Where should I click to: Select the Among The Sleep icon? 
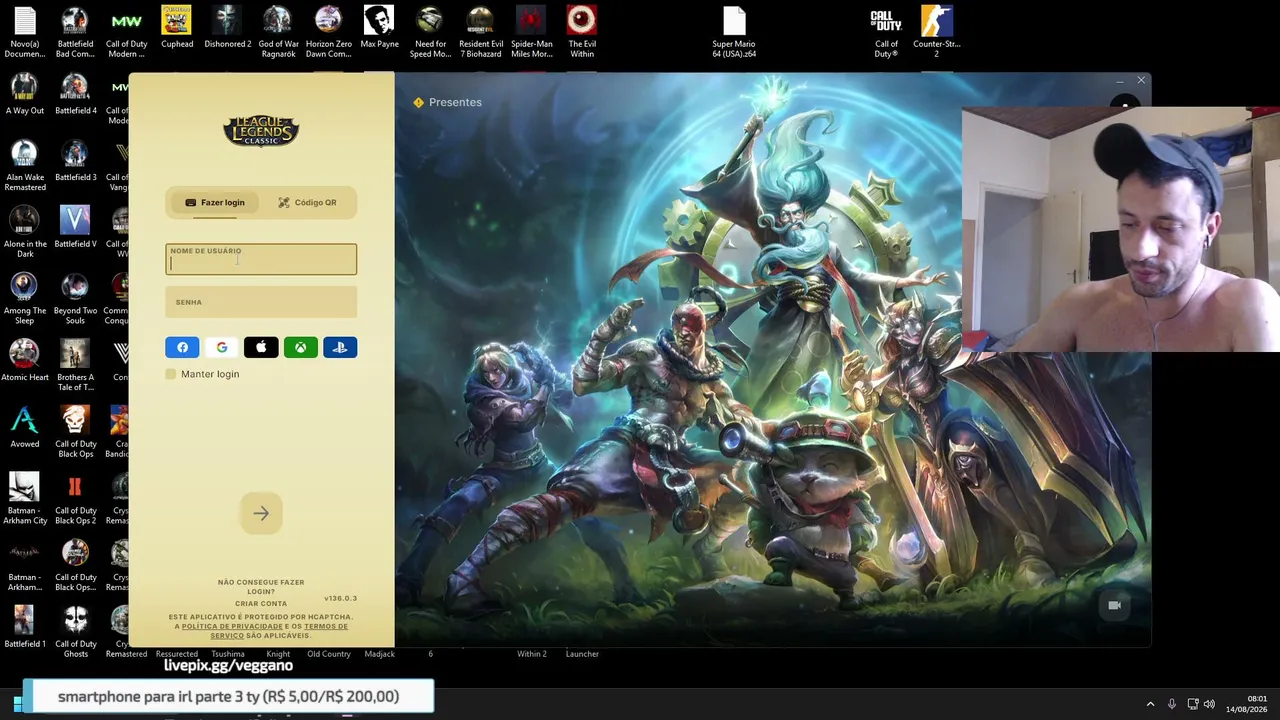24,300
